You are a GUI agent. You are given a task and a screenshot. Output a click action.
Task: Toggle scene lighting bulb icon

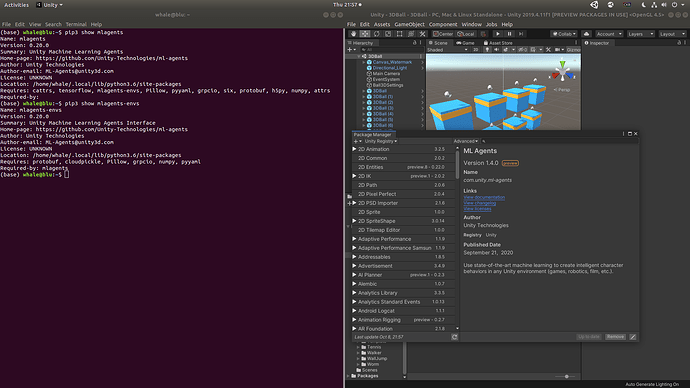tap(487, 50)
